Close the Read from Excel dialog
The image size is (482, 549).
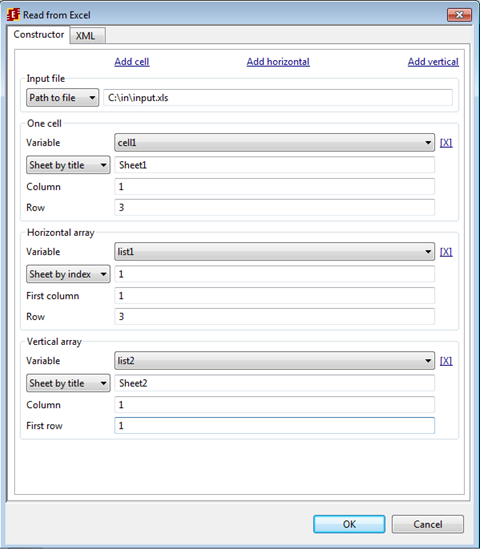click(459, 15)
